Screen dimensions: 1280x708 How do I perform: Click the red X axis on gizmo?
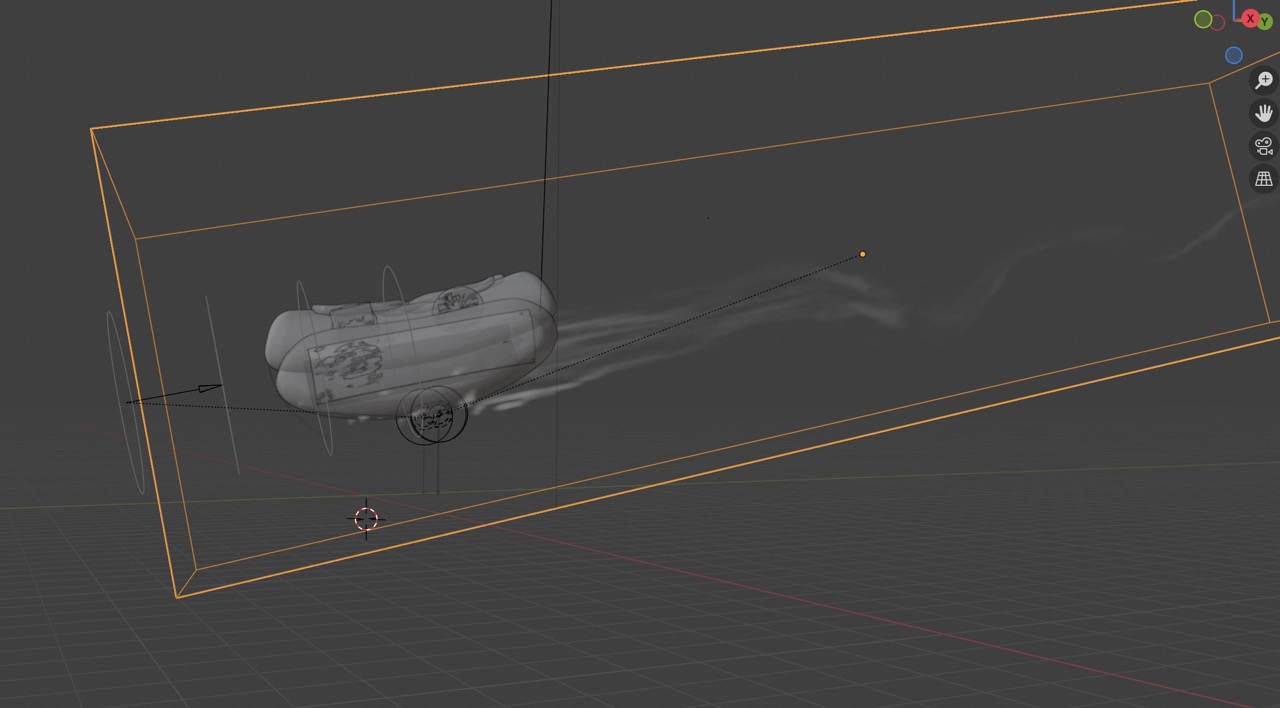coord(1250,19)
